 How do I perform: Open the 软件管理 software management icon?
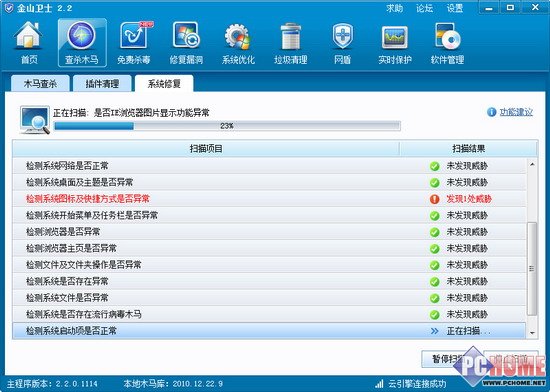[447, 43]
